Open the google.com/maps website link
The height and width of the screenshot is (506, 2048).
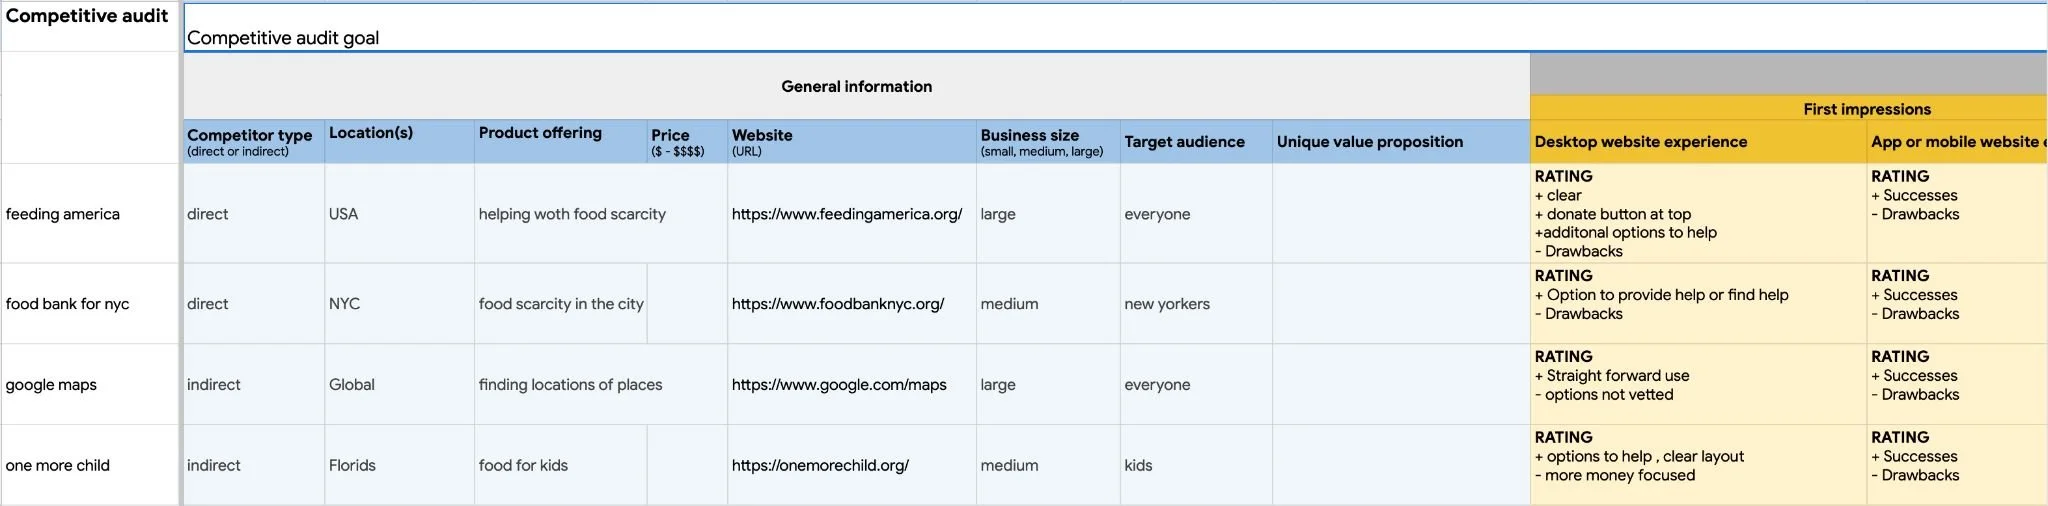[839, 385]
